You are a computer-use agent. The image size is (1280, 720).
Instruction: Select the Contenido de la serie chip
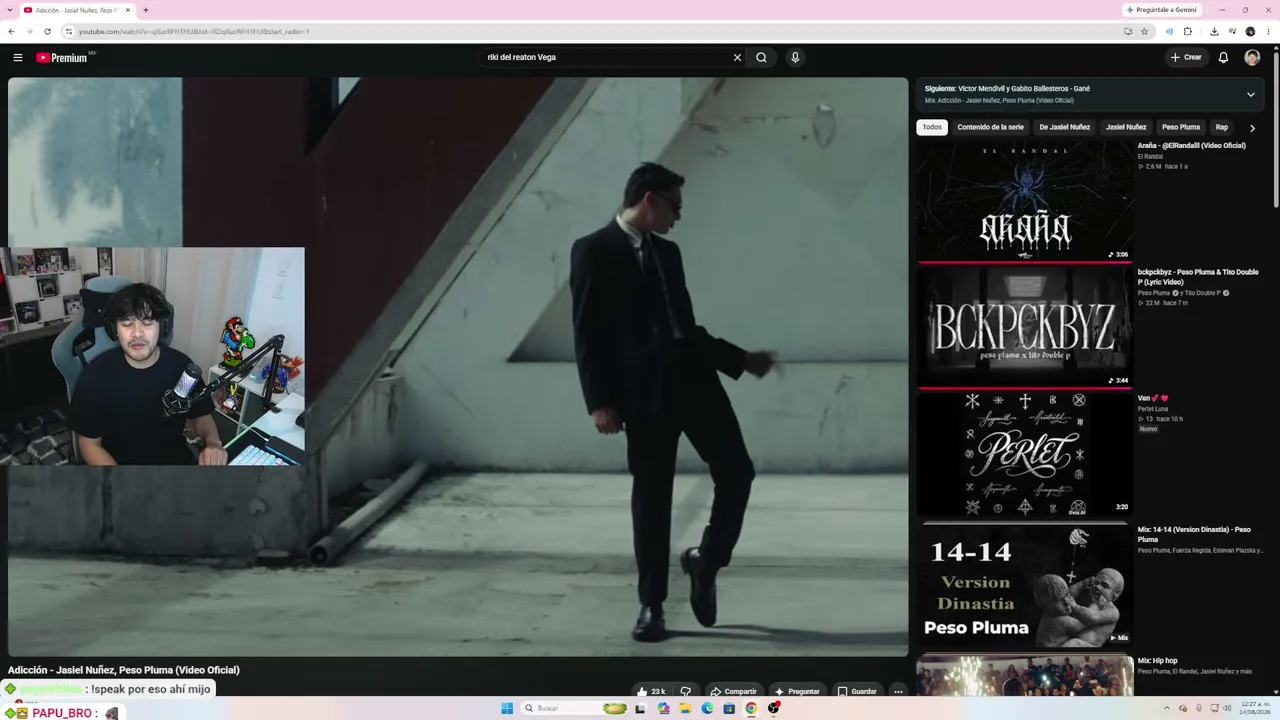[x=990, y=127]
